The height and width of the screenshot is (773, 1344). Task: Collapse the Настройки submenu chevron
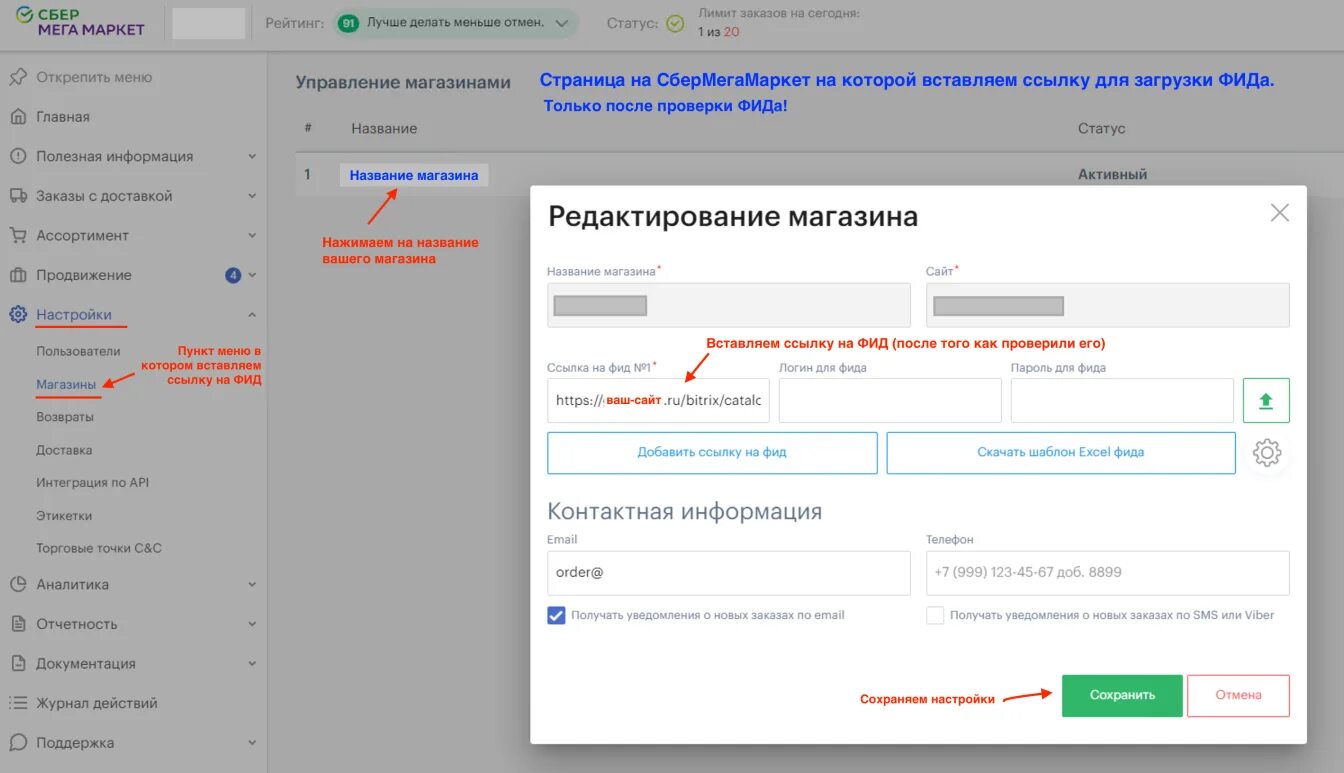[252, 315]
